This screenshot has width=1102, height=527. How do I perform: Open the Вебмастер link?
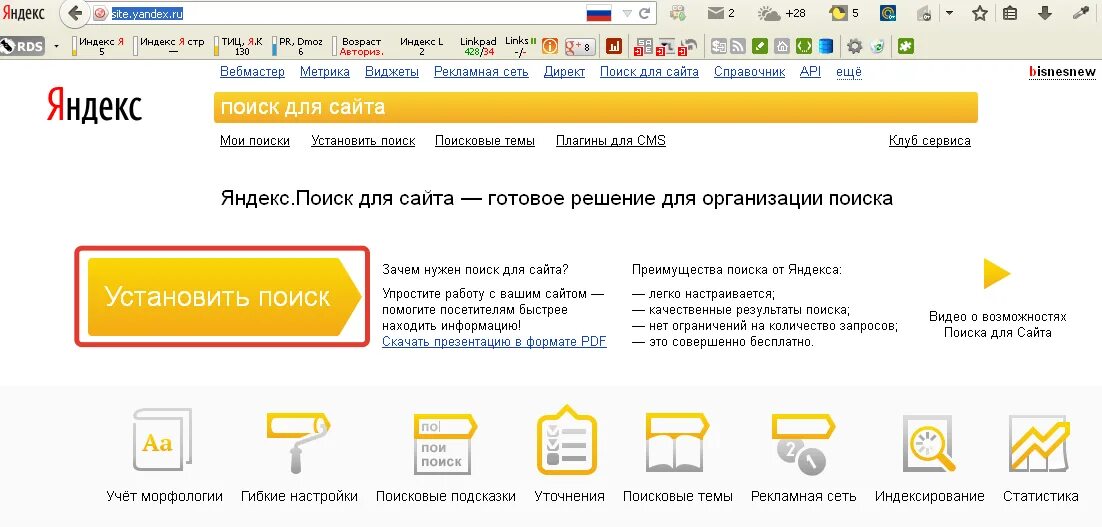pyautogui.click(x=252, y=72)
